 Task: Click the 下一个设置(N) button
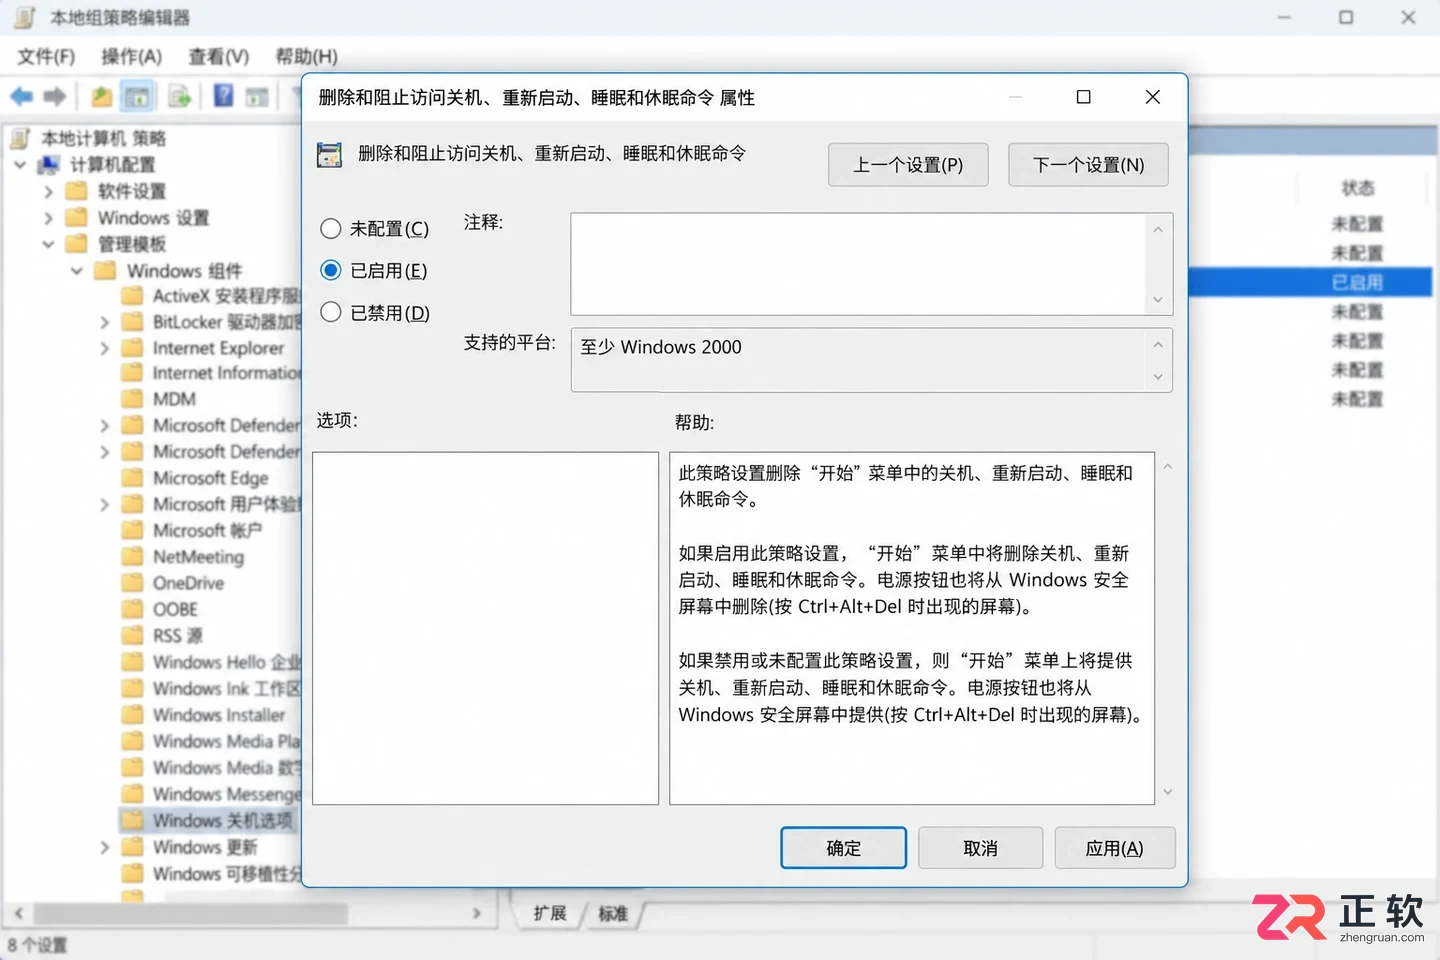click(x=1088, y=165)
